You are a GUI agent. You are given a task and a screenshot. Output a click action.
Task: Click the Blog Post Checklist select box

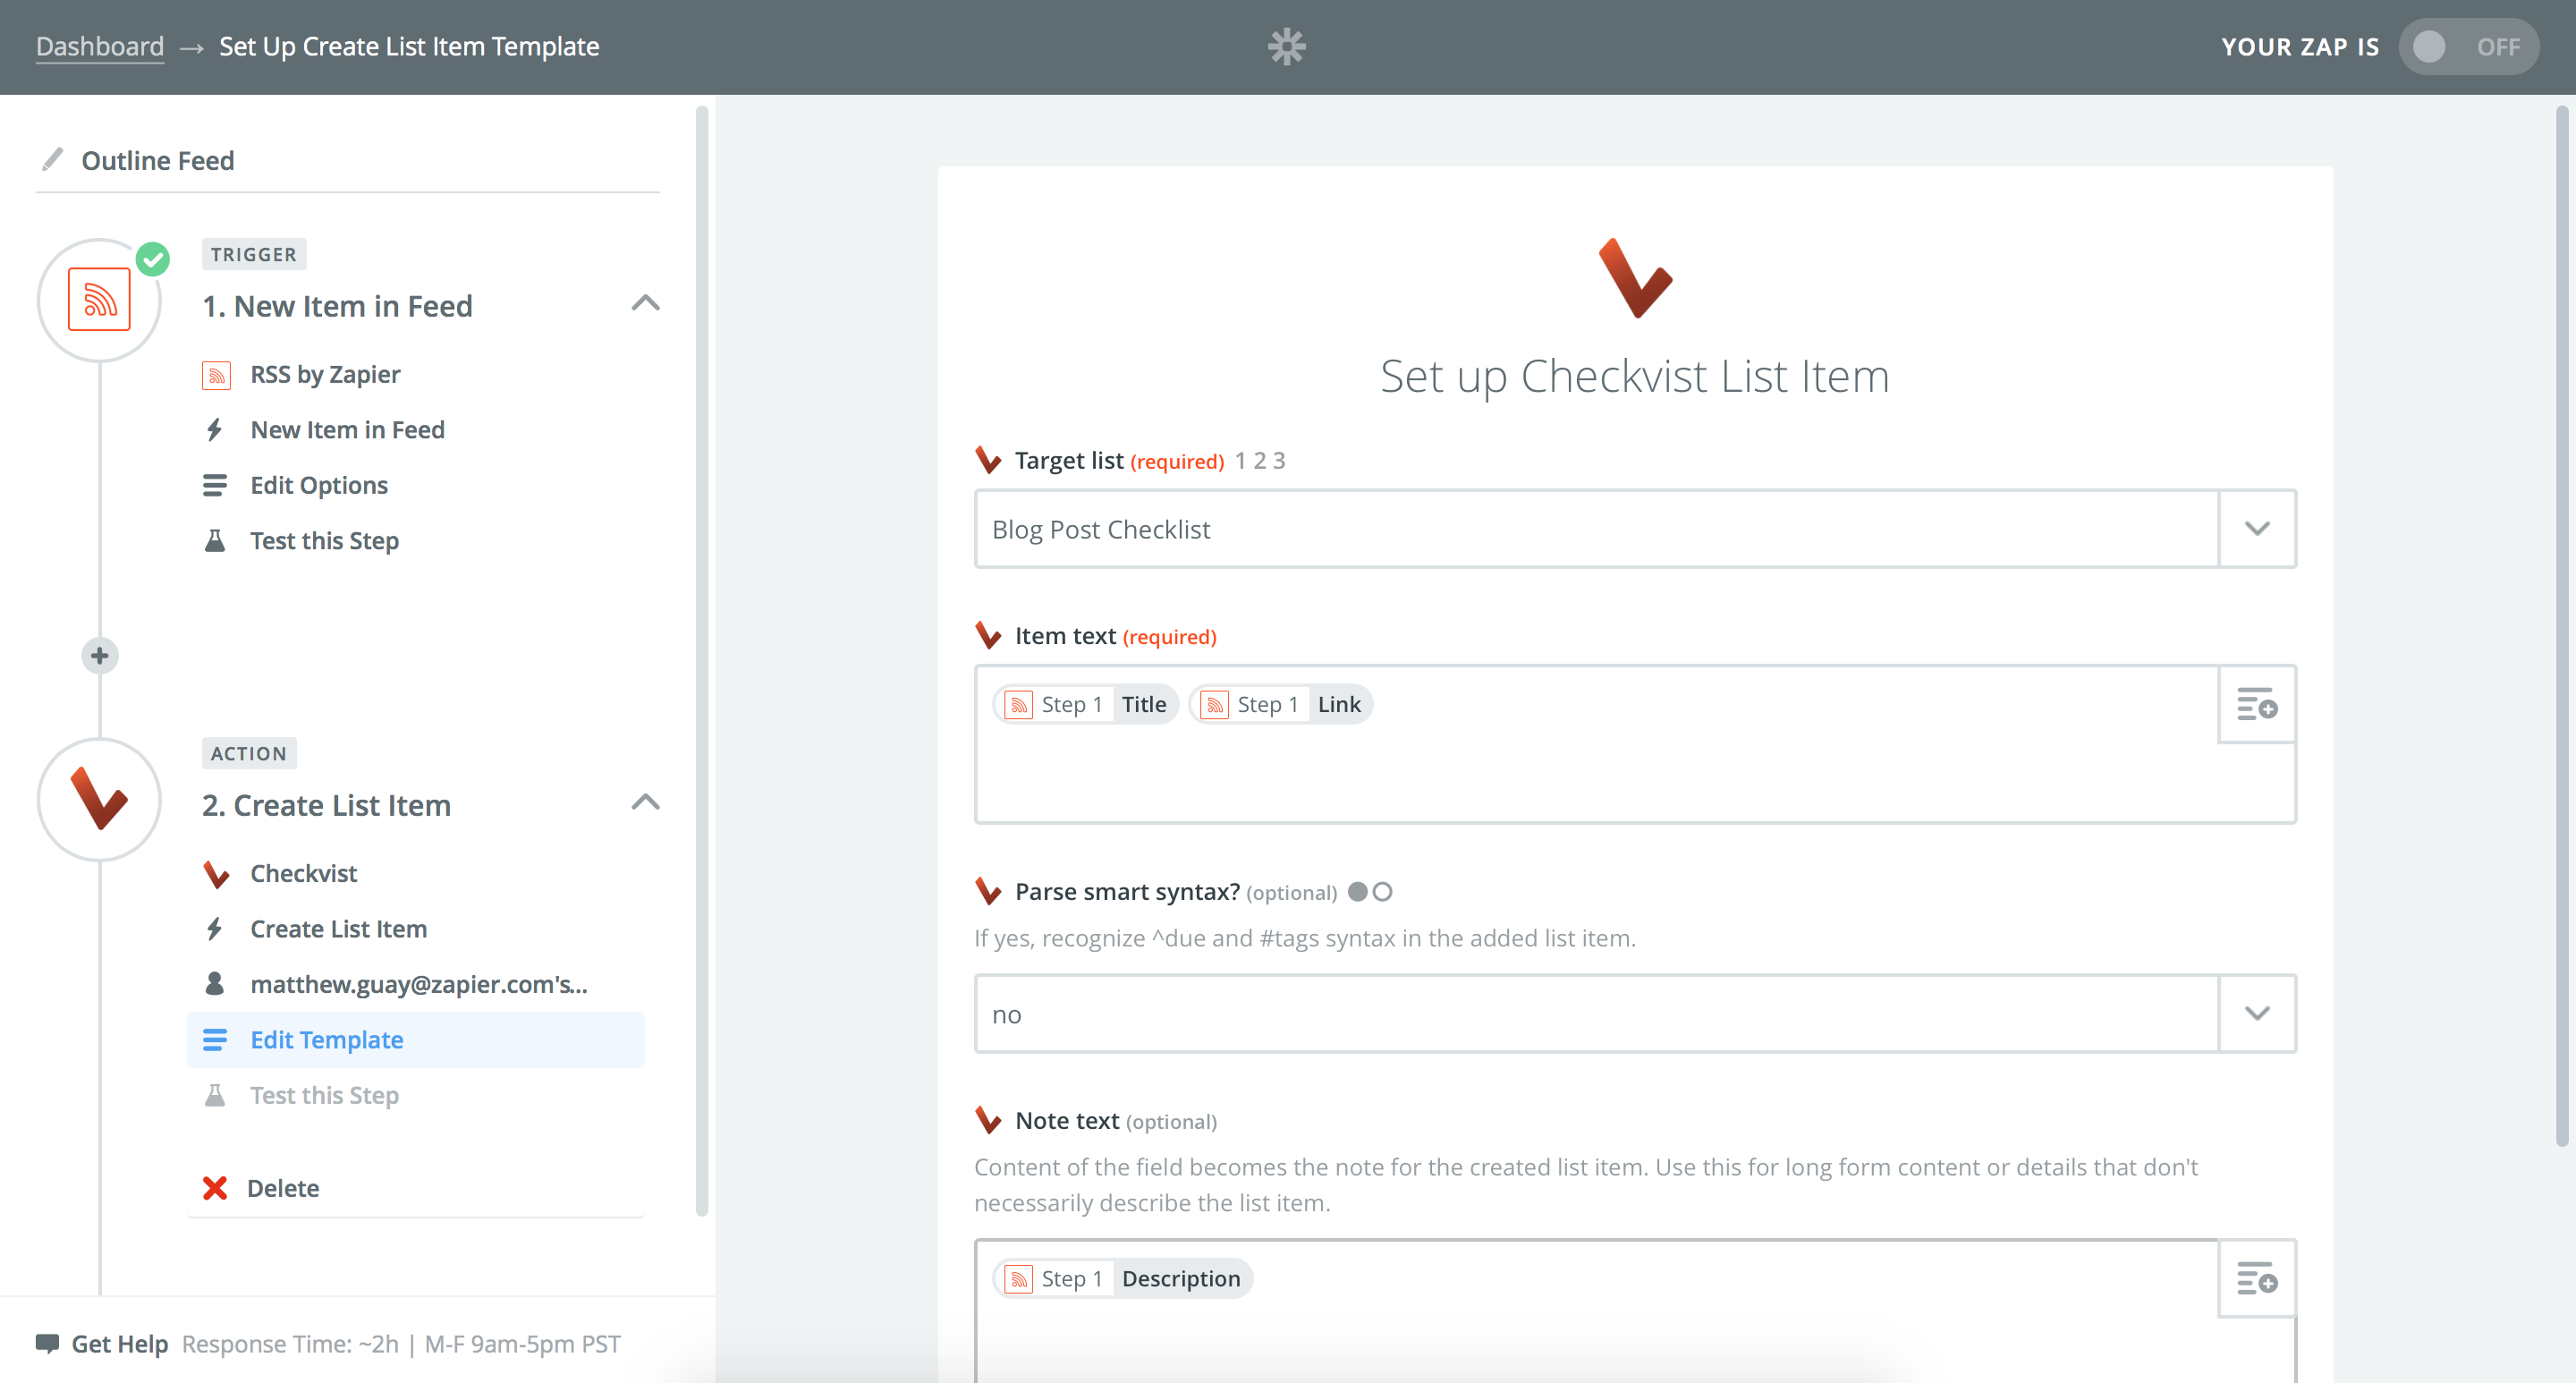[1635, 529]
